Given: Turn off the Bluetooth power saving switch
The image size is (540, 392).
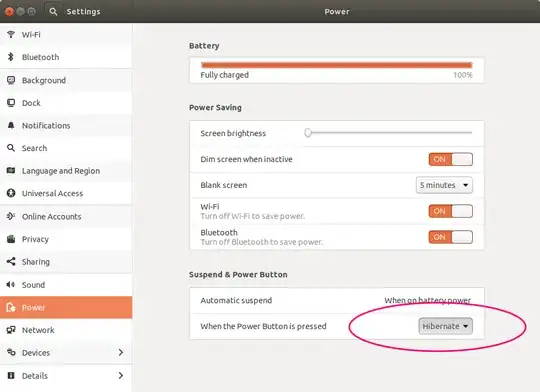Looking at the screenshot, I should [450, 237].
